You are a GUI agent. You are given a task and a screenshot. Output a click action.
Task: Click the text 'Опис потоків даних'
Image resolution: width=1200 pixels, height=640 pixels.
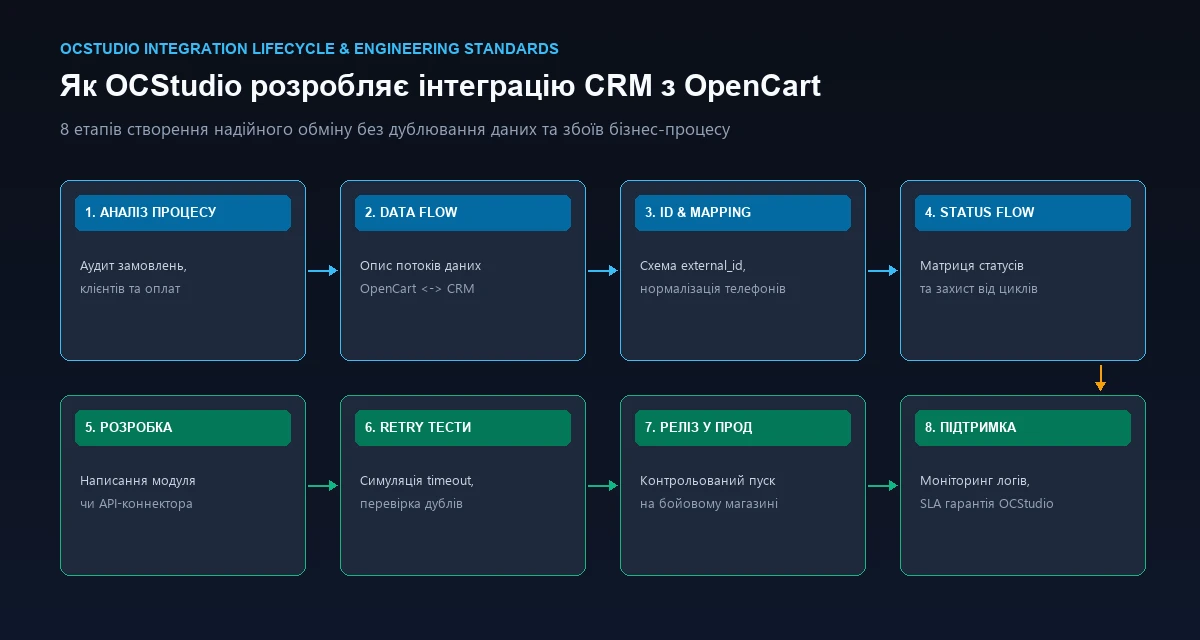coord(420,266)
